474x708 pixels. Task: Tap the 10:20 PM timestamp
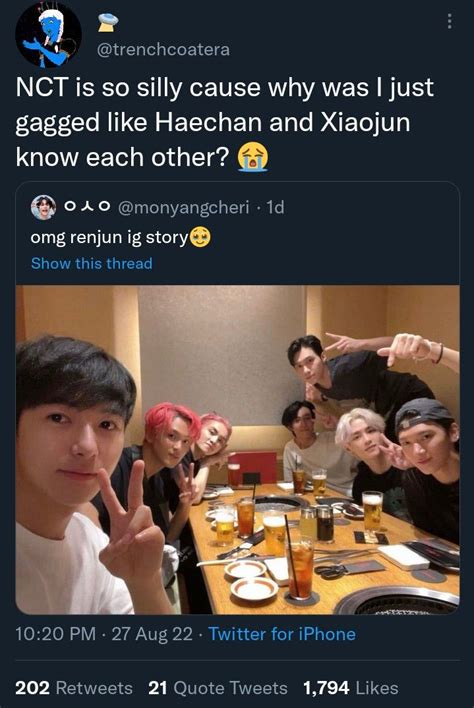pyautogui.click(x=56, y=634)
